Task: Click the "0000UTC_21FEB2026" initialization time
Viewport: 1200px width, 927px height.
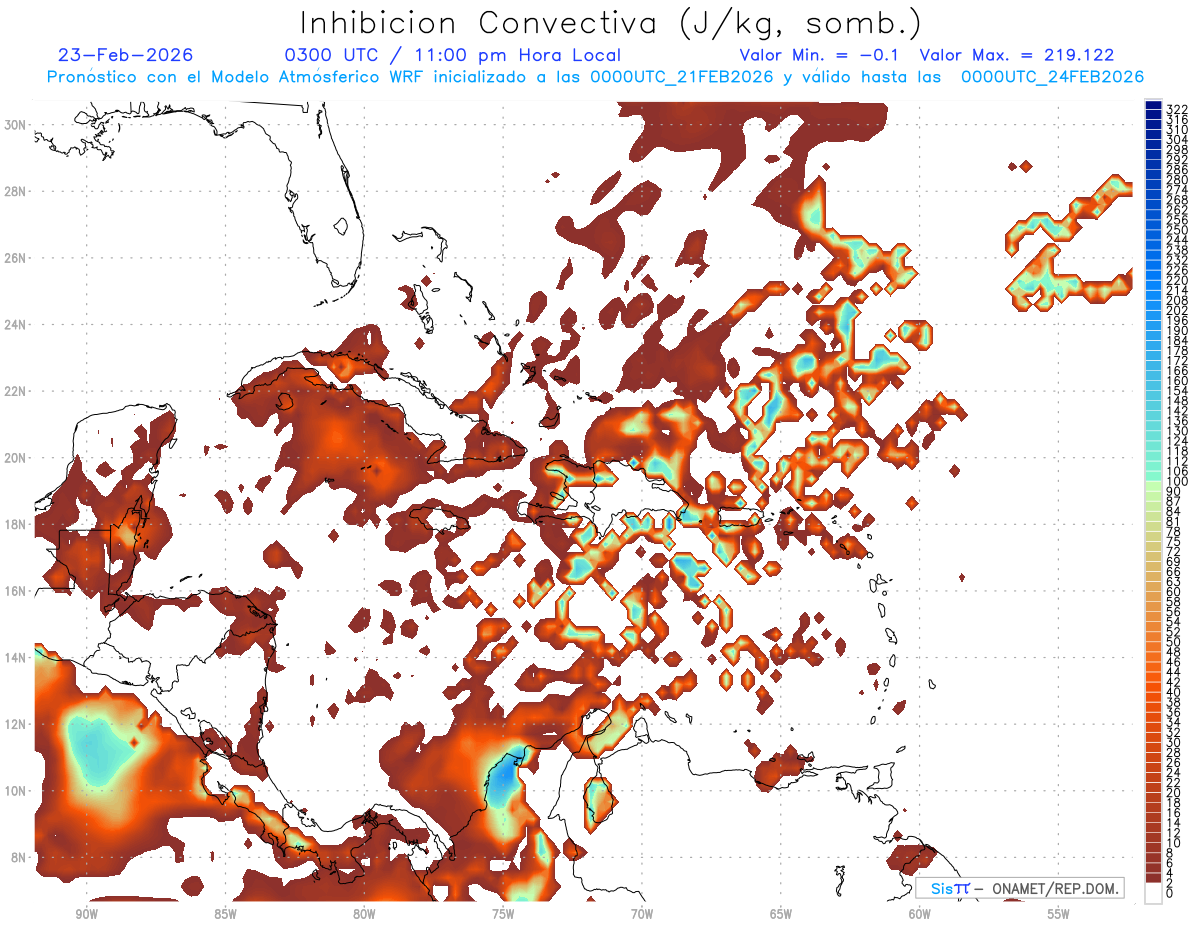Action: tap(682, 77)
